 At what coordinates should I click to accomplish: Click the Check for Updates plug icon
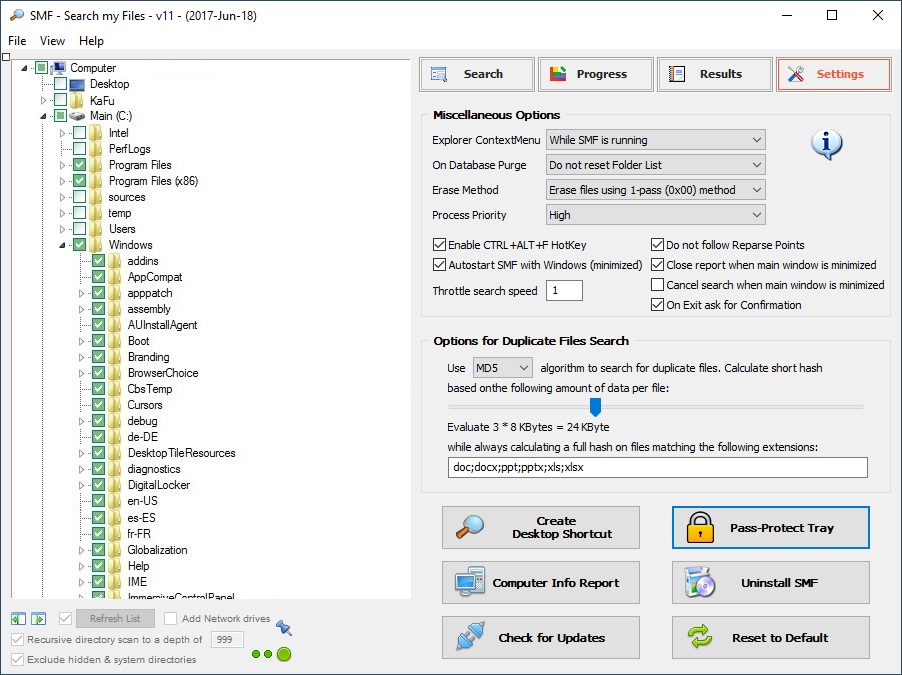pos(470,636)
